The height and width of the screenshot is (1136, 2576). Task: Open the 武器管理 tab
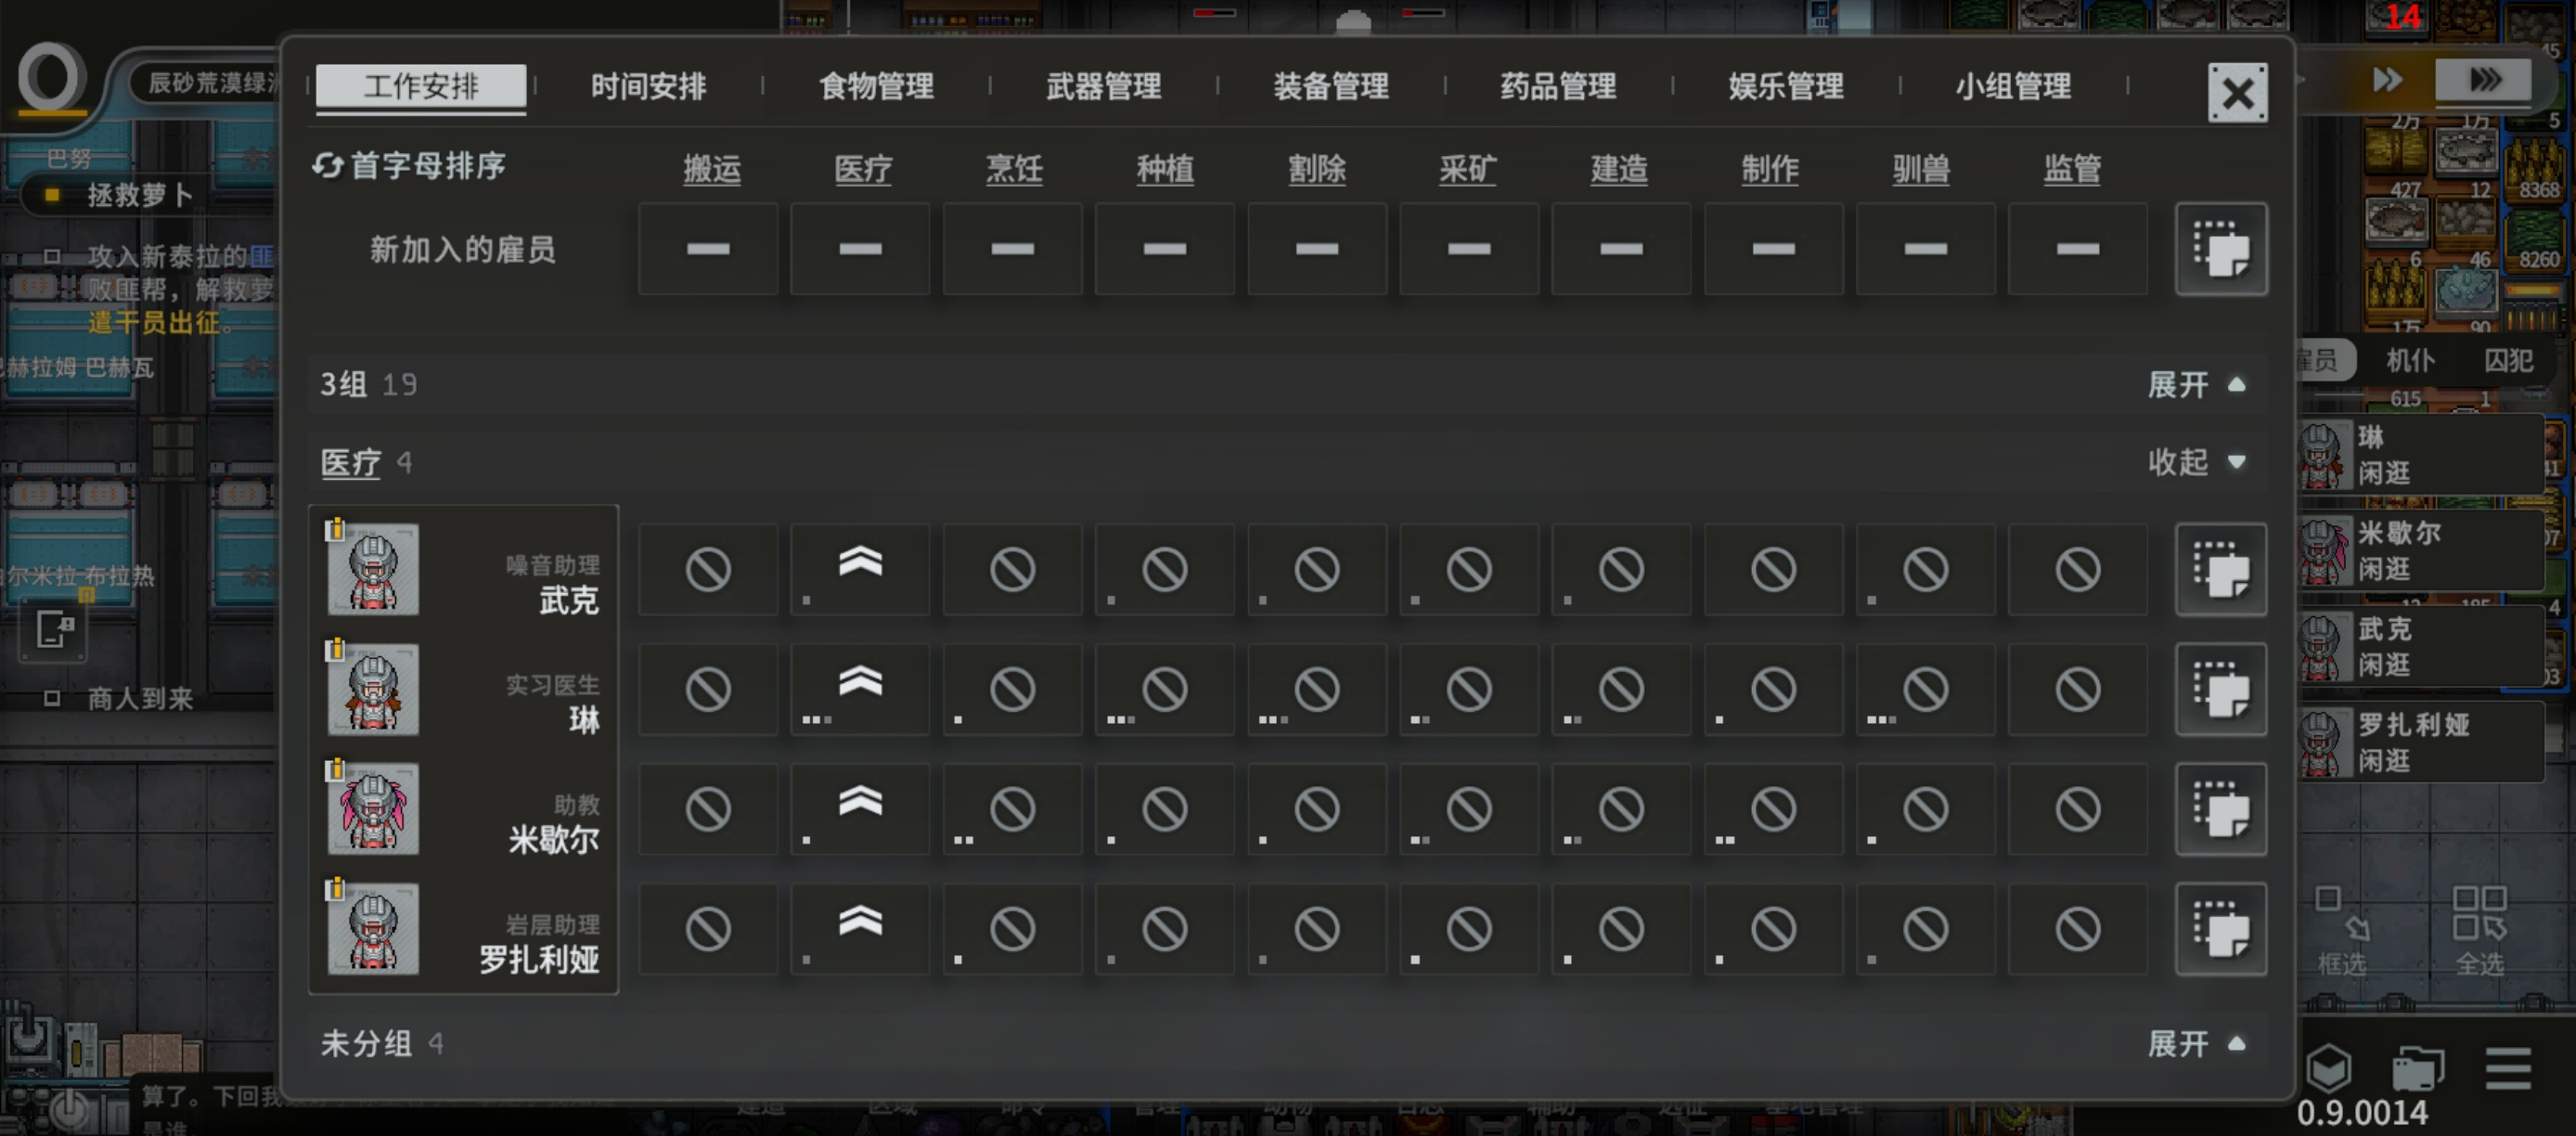1103,87
